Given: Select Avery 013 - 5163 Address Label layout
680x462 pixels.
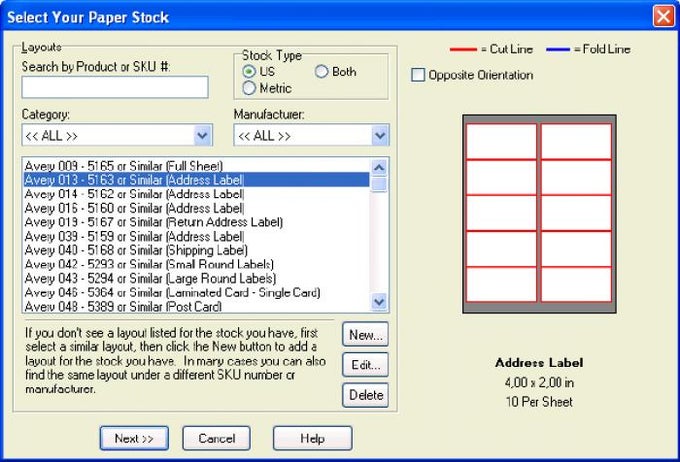Looking at the screenshot, I should [196, 180].
